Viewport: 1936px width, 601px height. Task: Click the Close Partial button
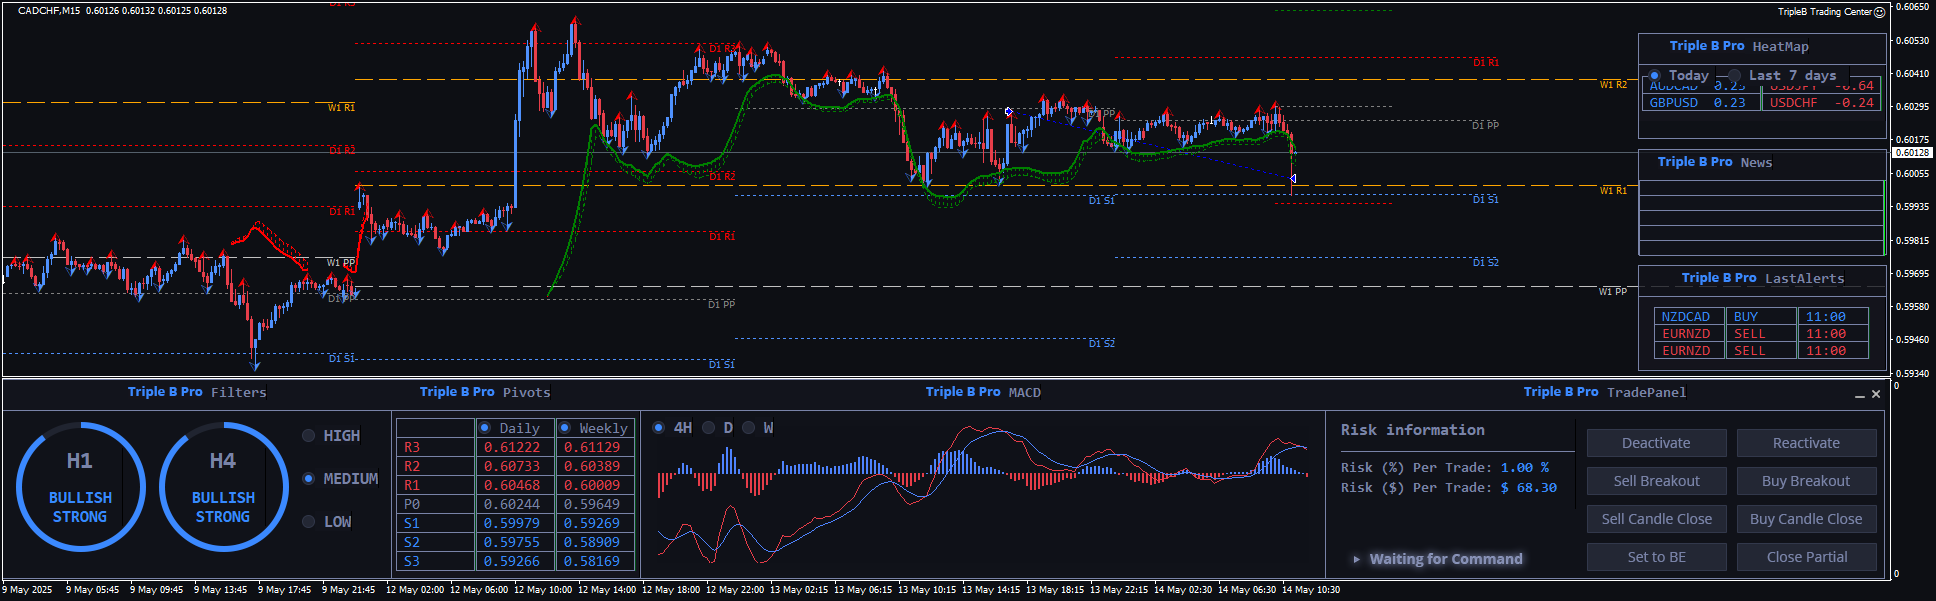pos(1806,557)
